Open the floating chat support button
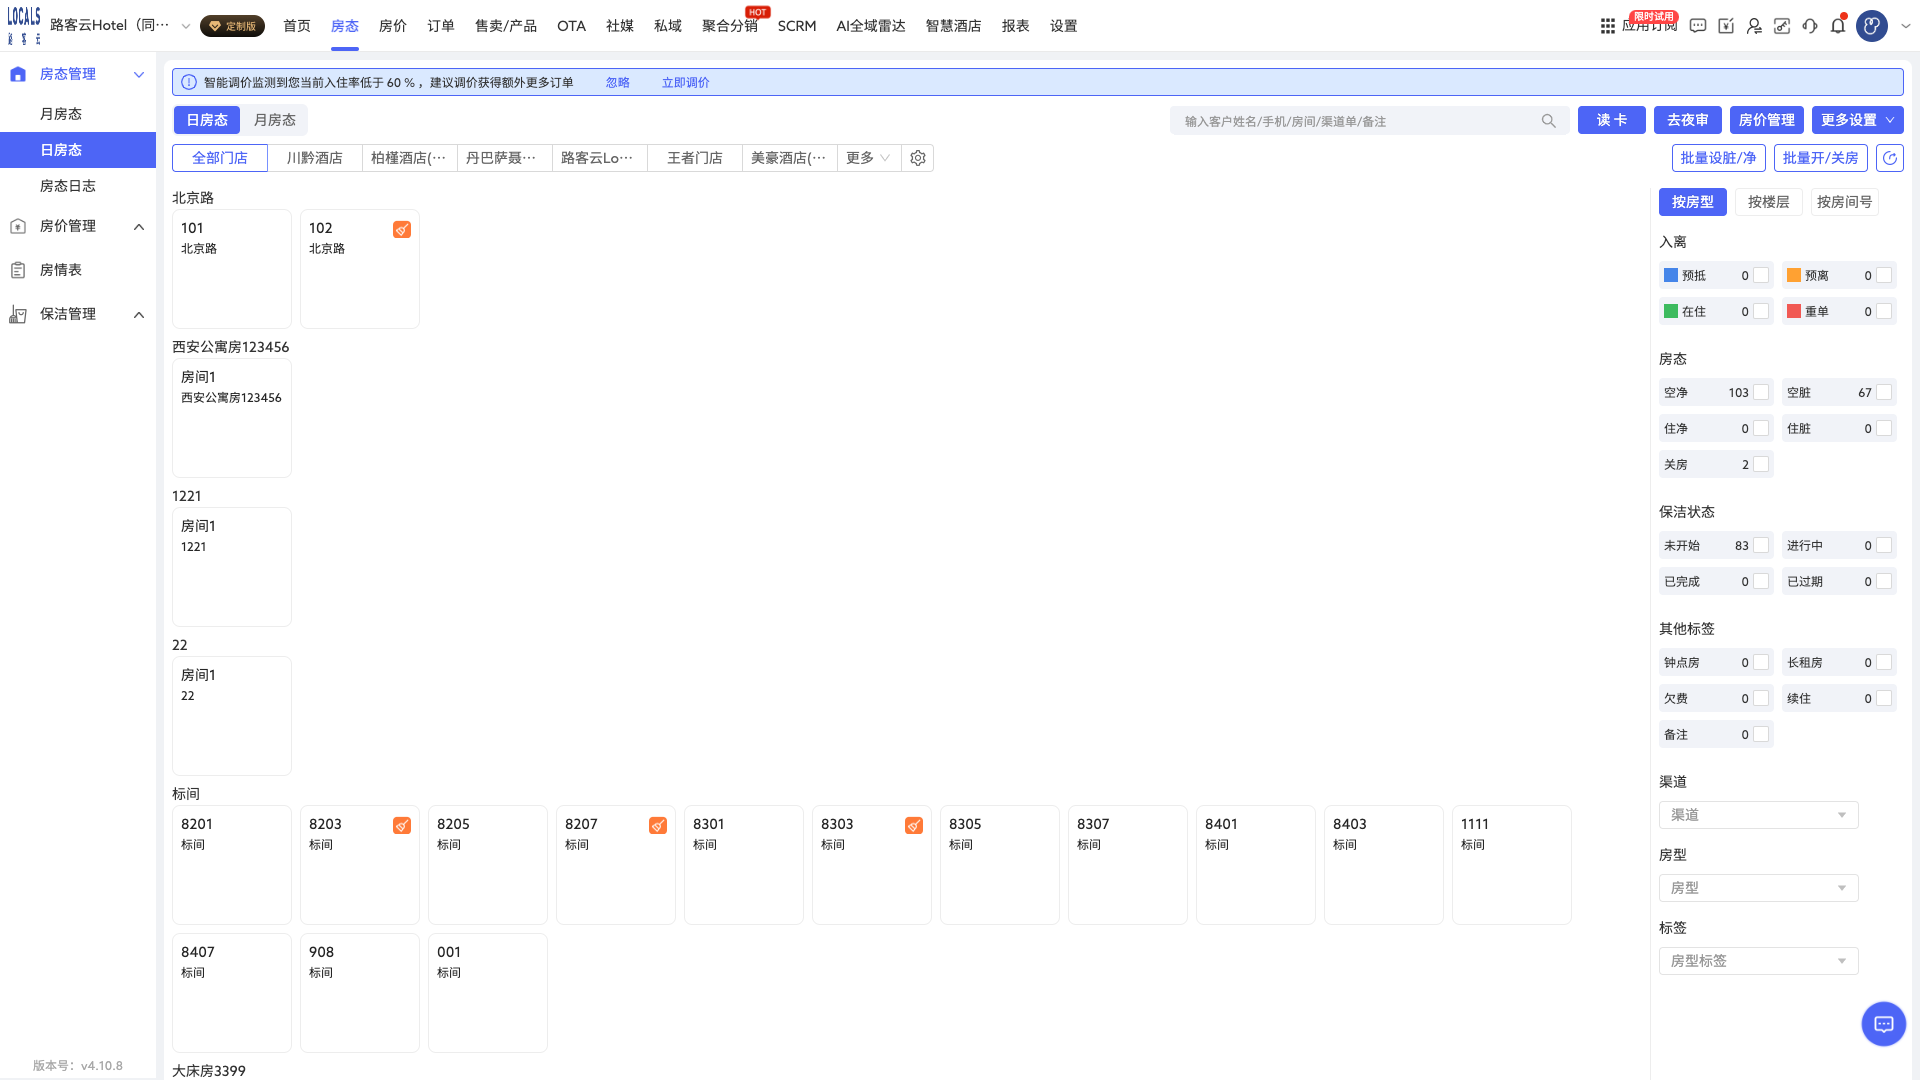 (x=1884, y=1024)
